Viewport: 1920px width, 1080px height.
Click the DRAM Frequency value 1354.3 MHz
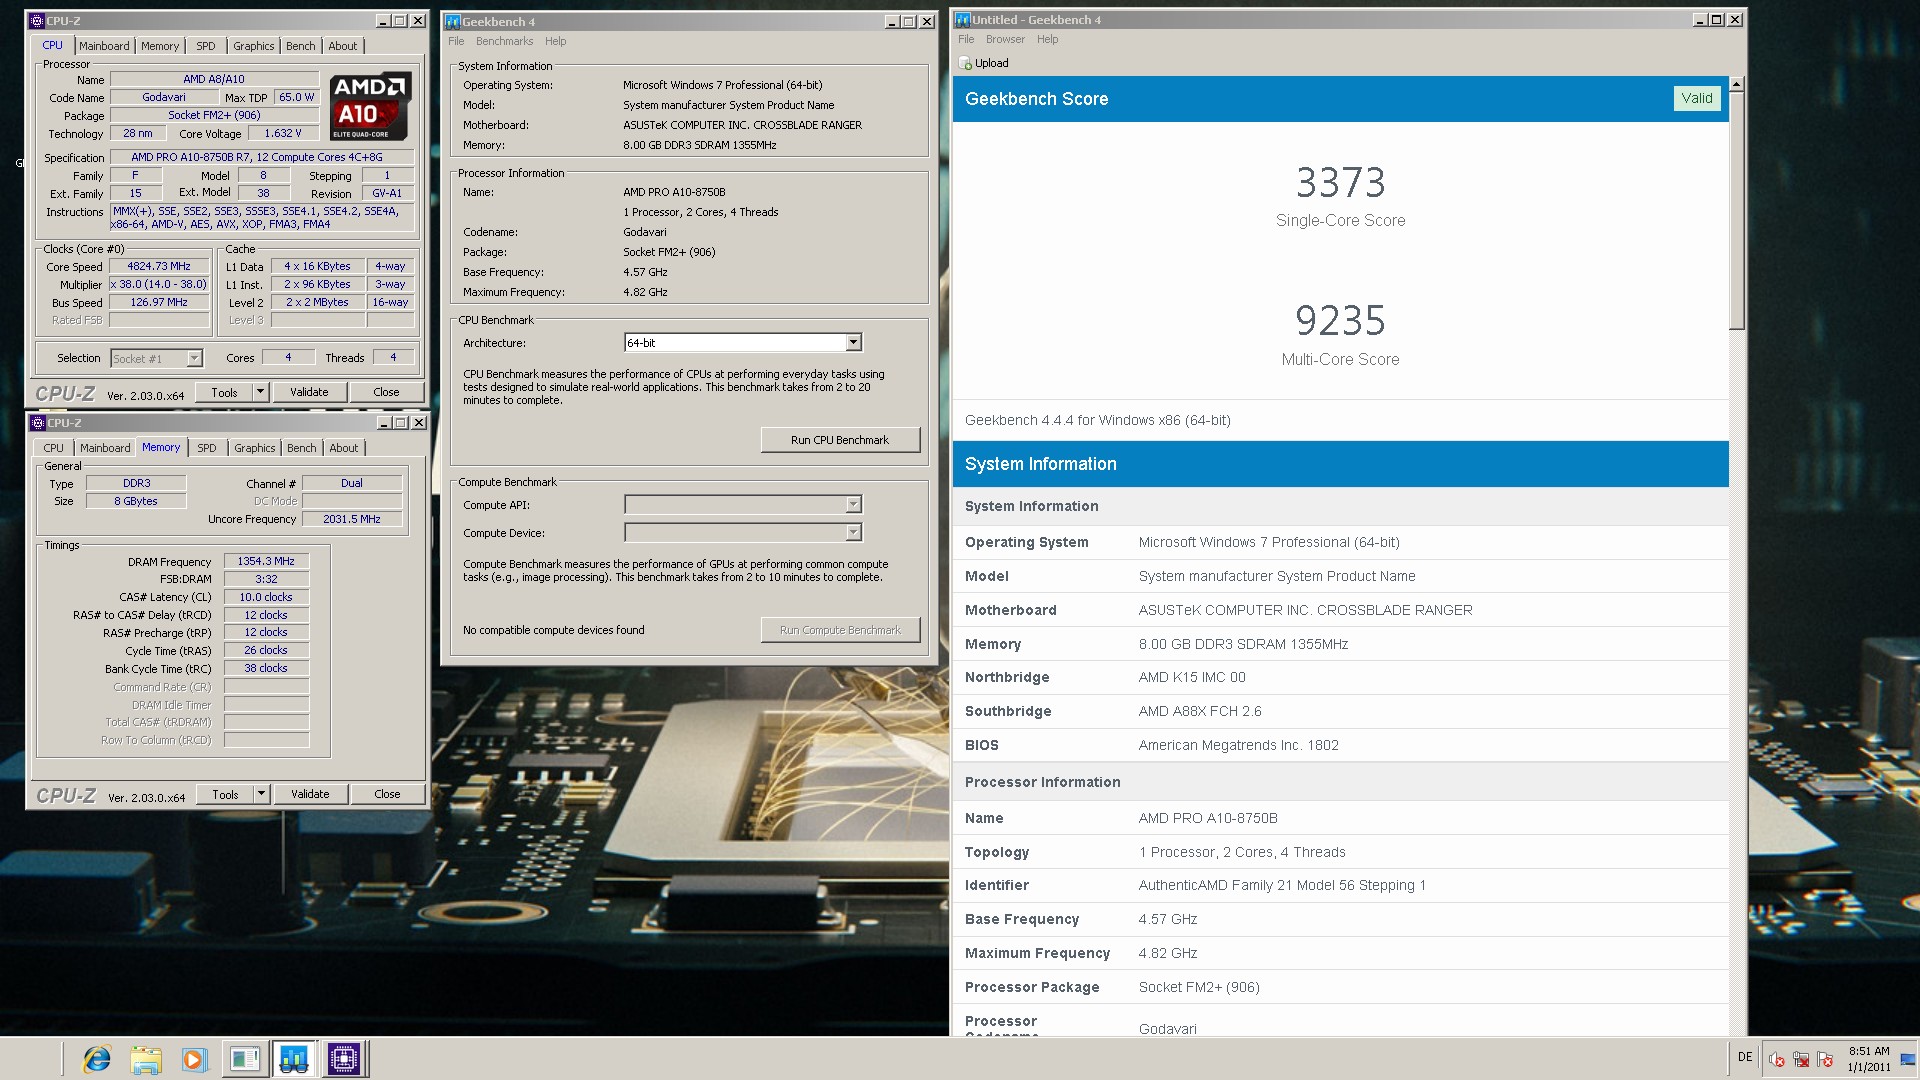click(266, 561)
